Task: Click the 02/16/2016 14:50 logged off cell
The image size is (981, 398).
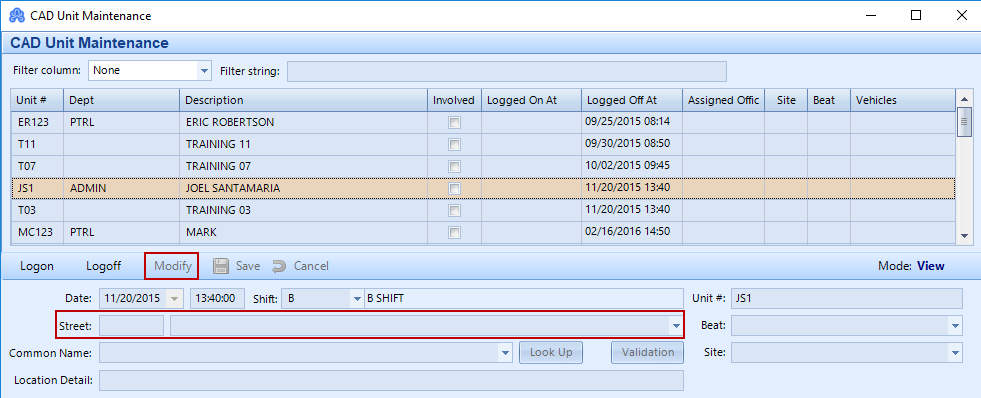Action: click(631, 232)
